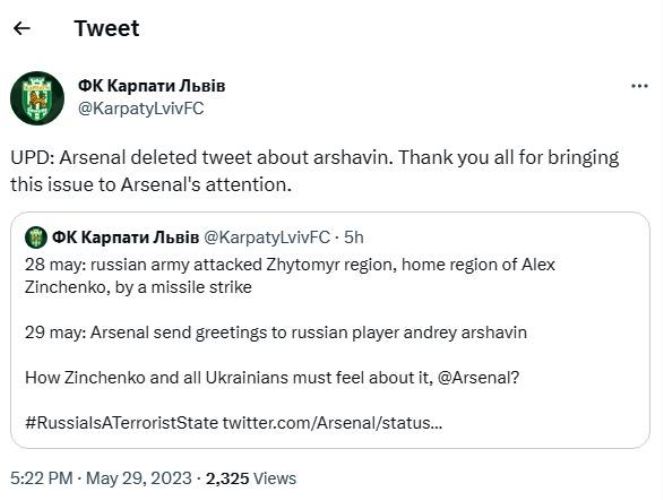
Task: Click the Tweet page heading
Action: pos(107,28)
